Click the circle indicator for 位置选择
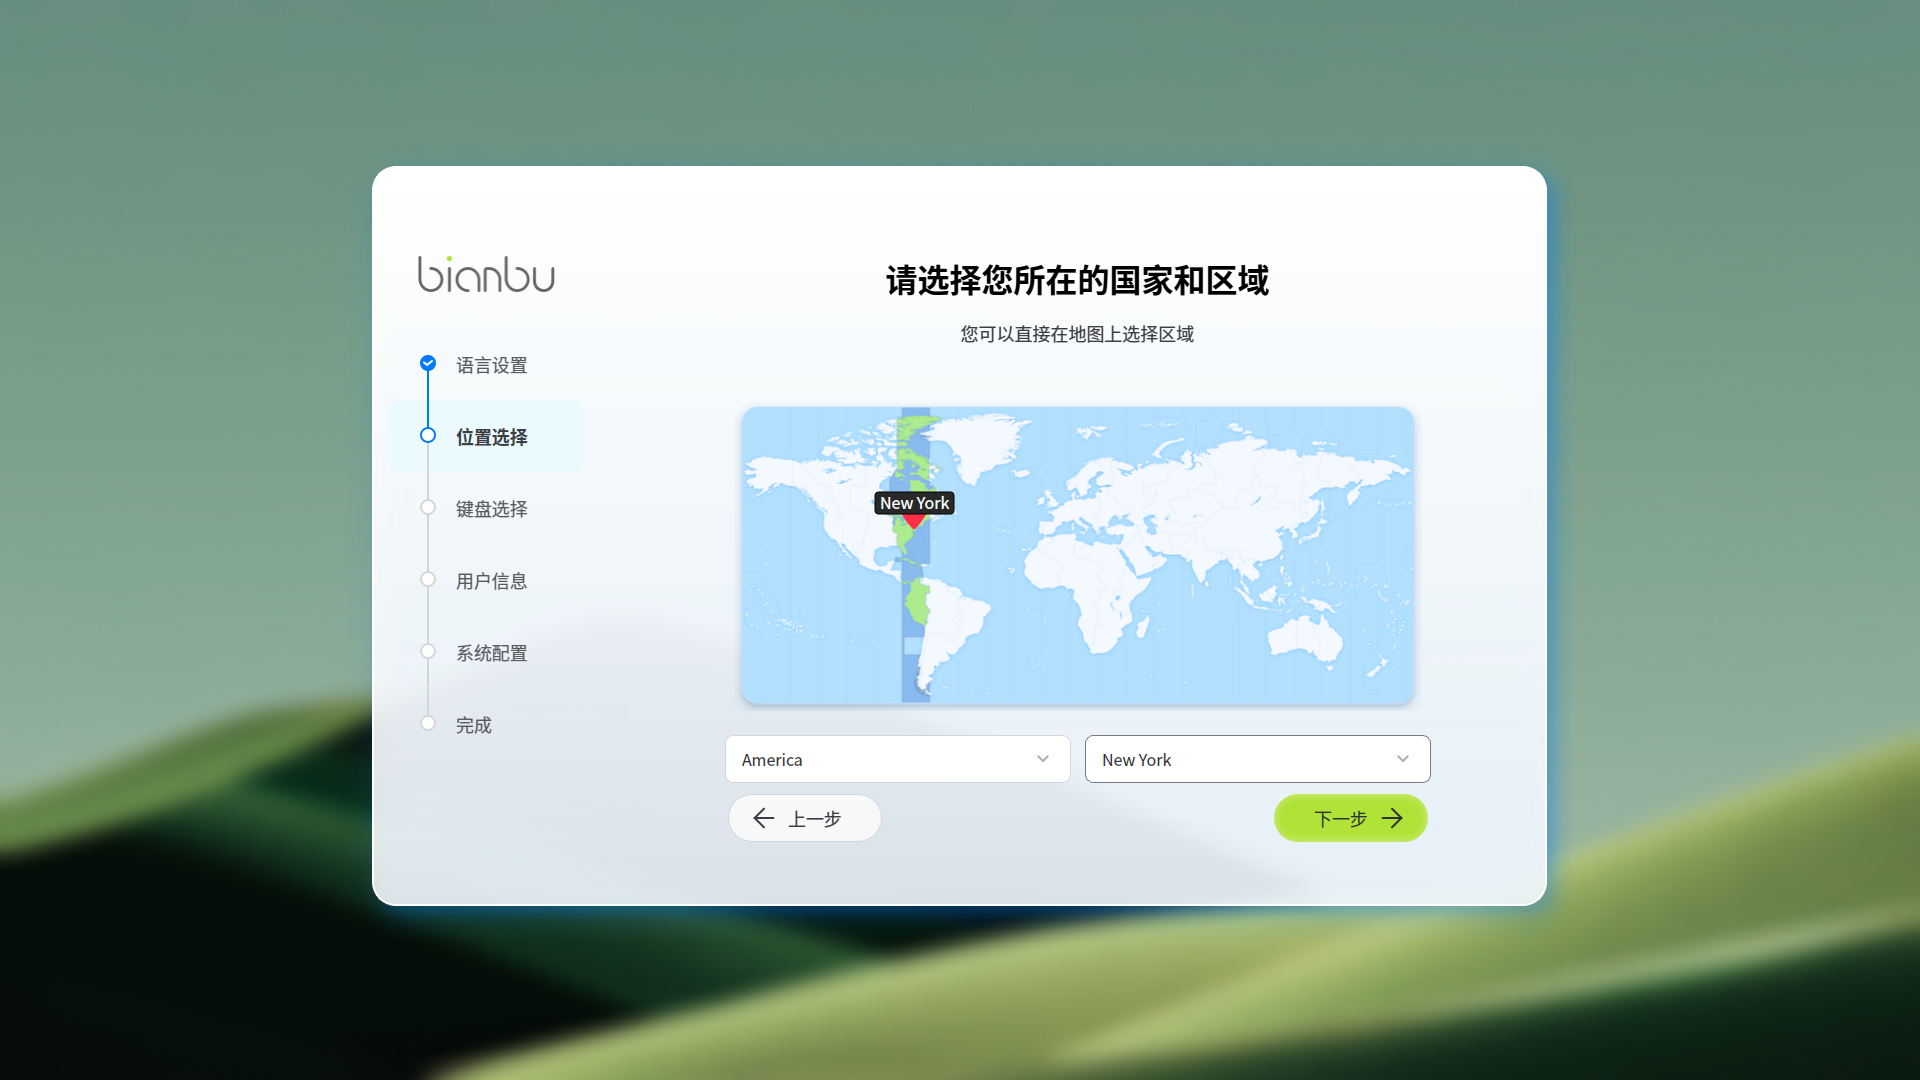 (x=428, y=435)
